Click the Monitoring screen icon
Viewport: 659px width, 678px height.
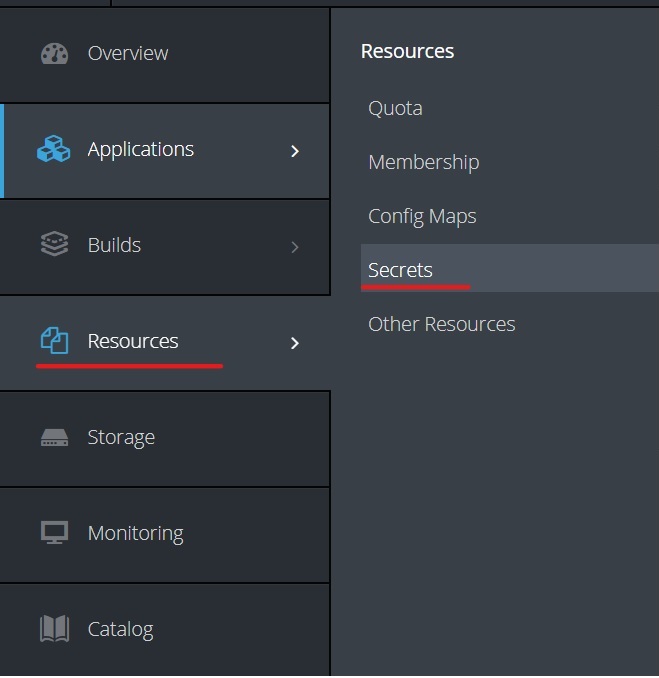coord(54,533)
